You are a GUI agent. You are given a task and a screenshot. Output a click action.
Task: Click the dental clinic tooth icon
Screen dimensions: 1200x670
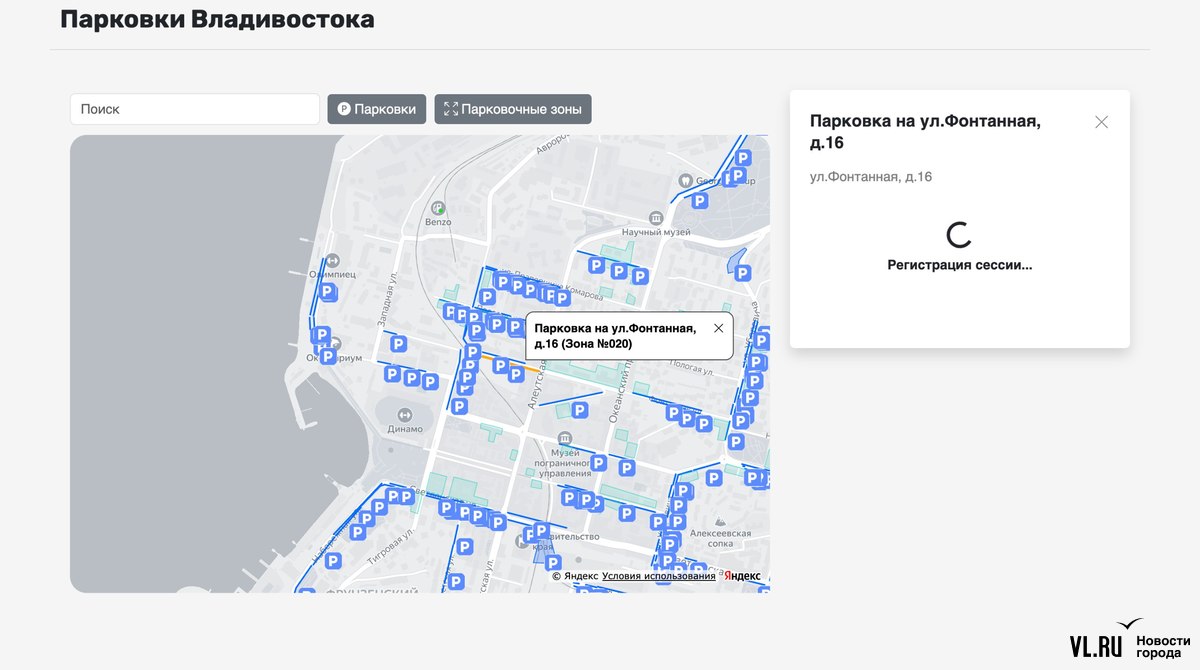[685, 181]
